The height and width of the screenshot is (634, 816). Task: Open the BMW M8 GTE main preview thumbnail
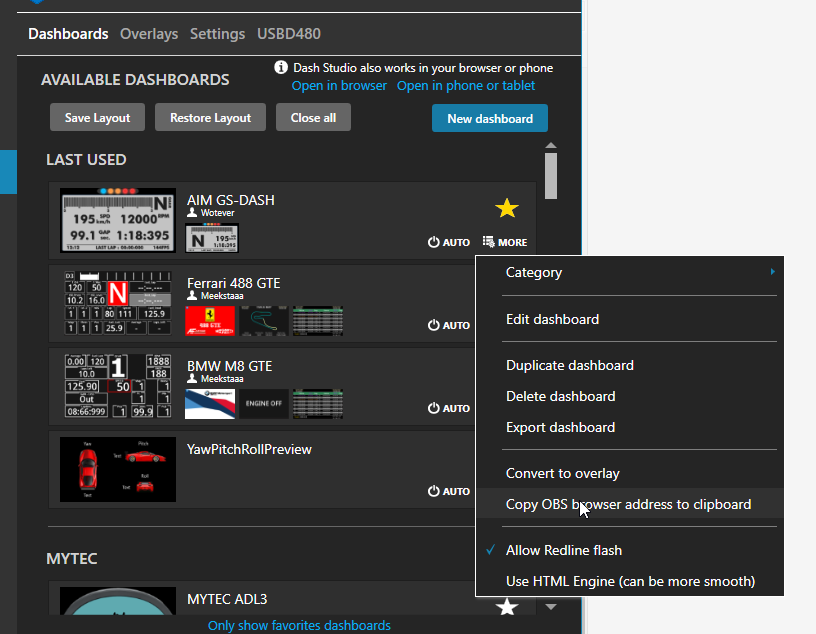[x=118, y=386]
